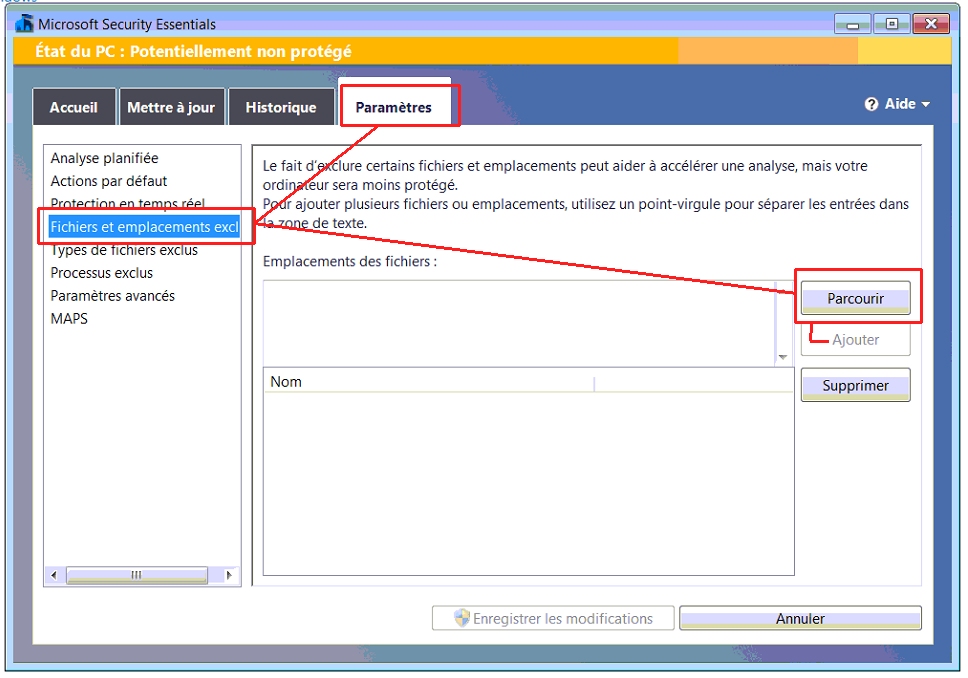Choose Protection en temps réel
Screen dimensions: 968x678
point(128,204)
